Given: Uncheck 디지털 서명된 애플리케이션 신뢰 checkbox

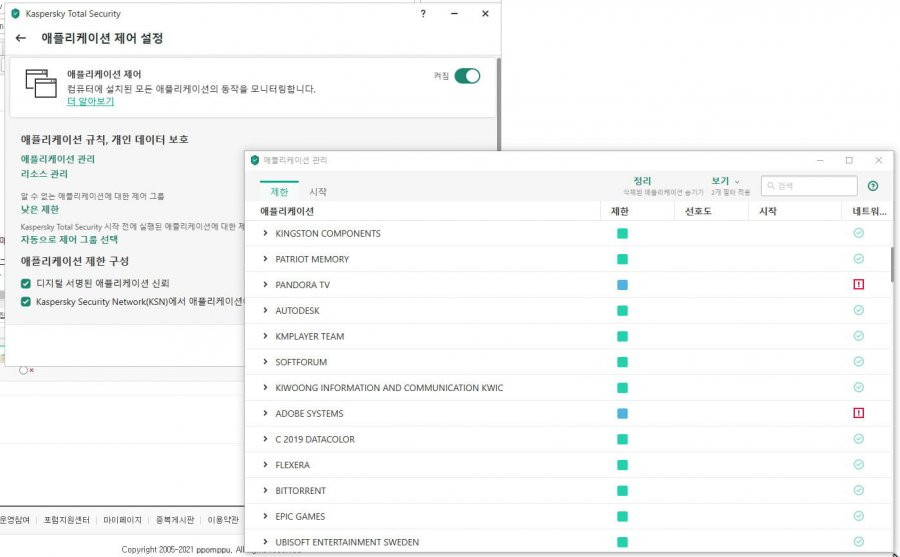Looking at the screenshot, I should (x=26, y=284).
